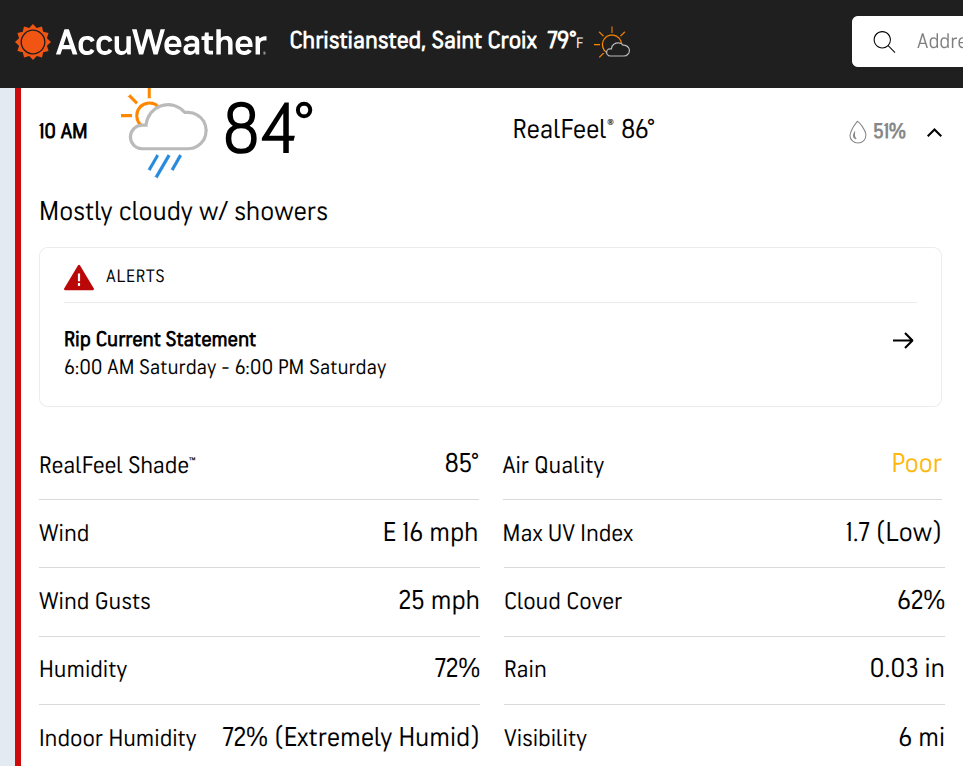Click the header partly sunny weather icon

coord(612,43)
